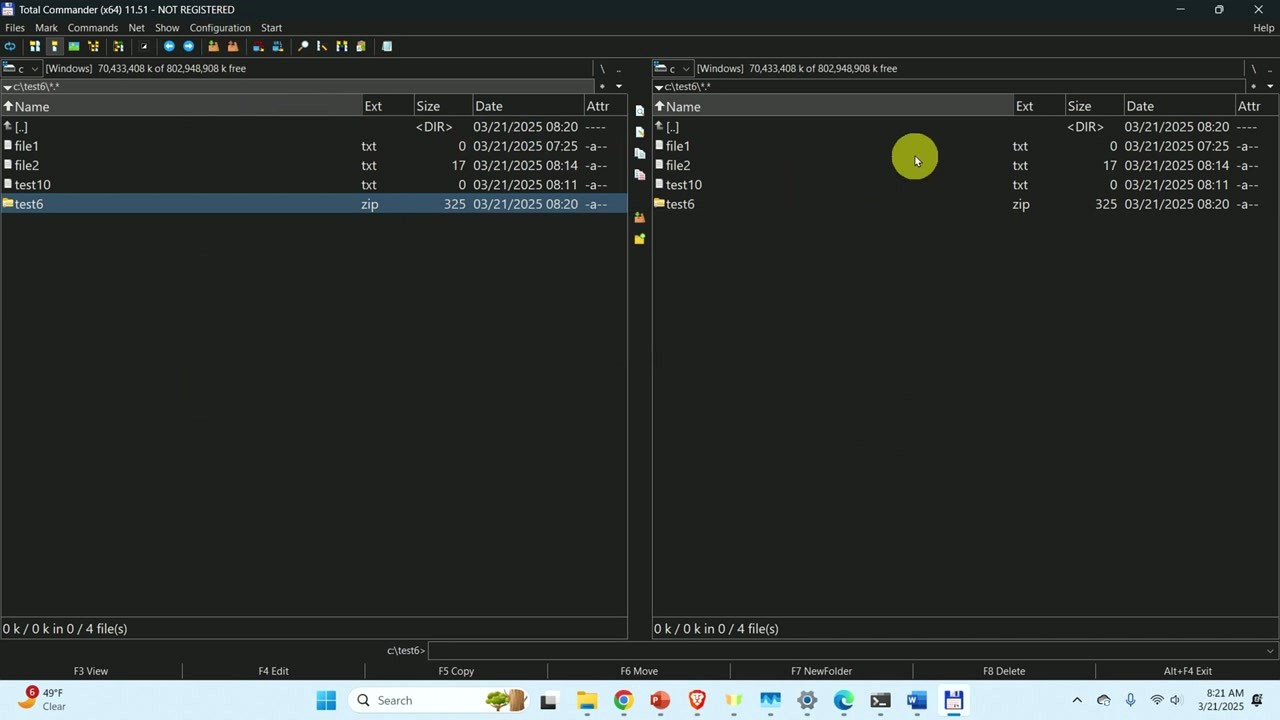Switch left panel to thumbnails view
Image resolution: width=1280 pixels, height=720 pixels.
pyautogui.click(x=73, y=46)
